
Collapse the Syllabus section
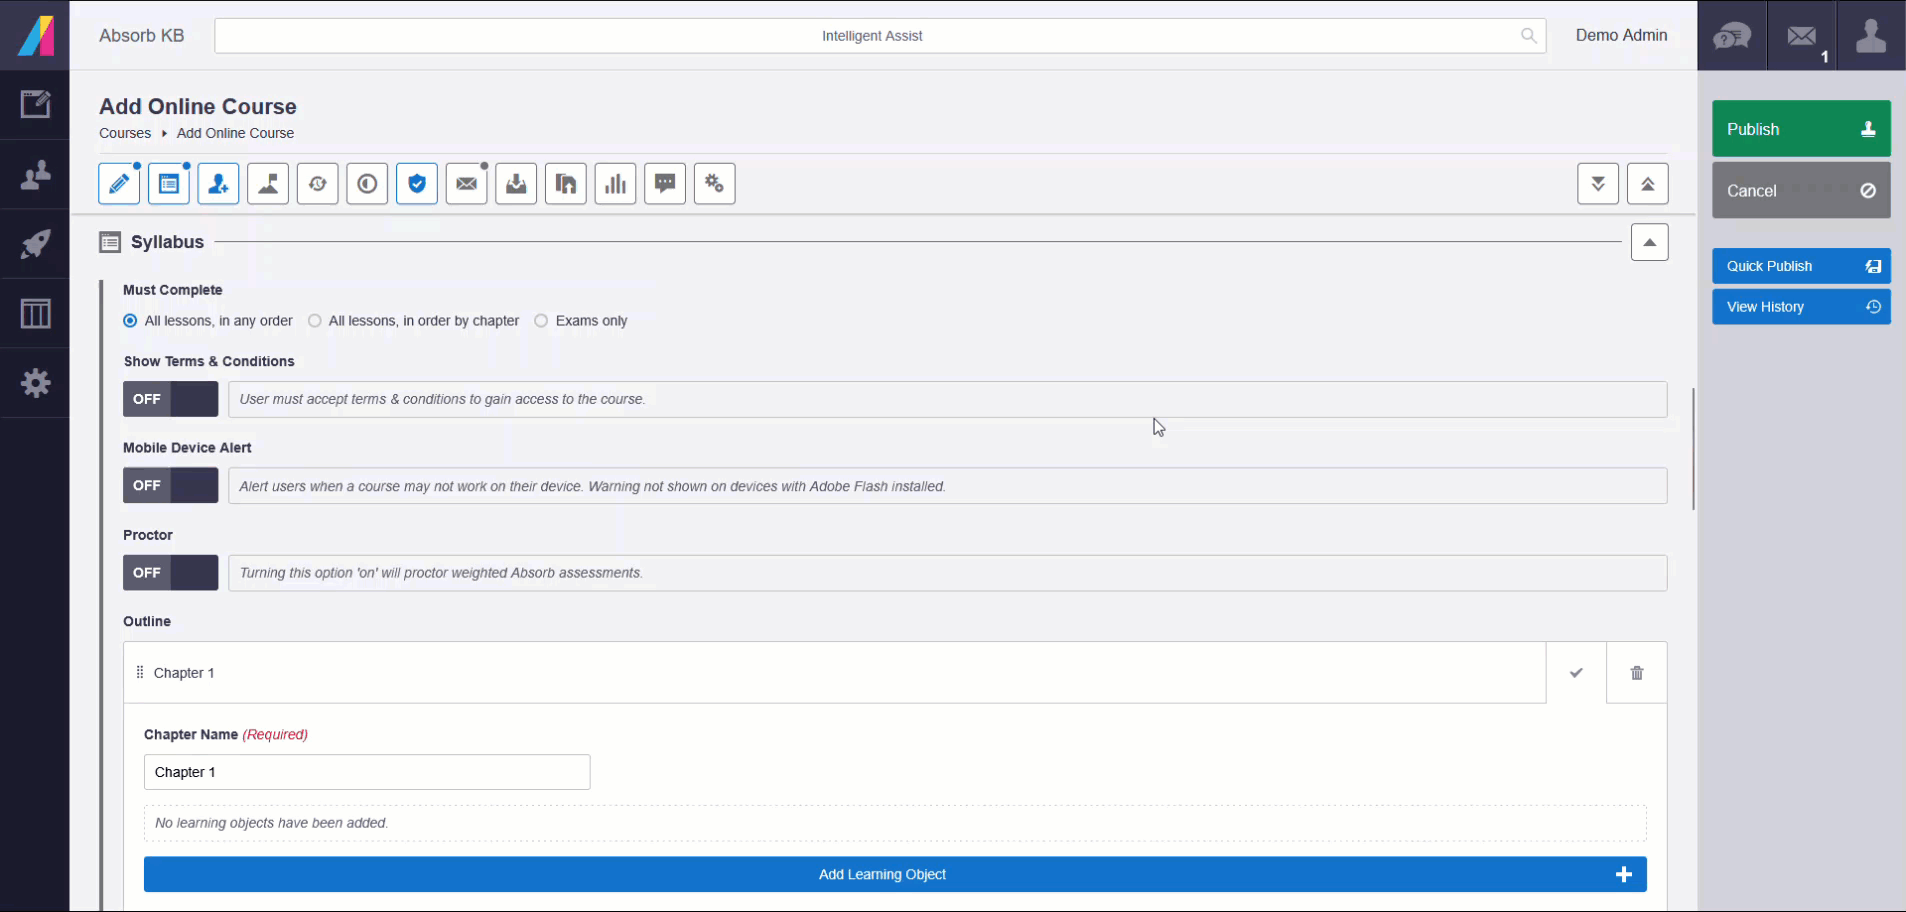coord(1649,242)
